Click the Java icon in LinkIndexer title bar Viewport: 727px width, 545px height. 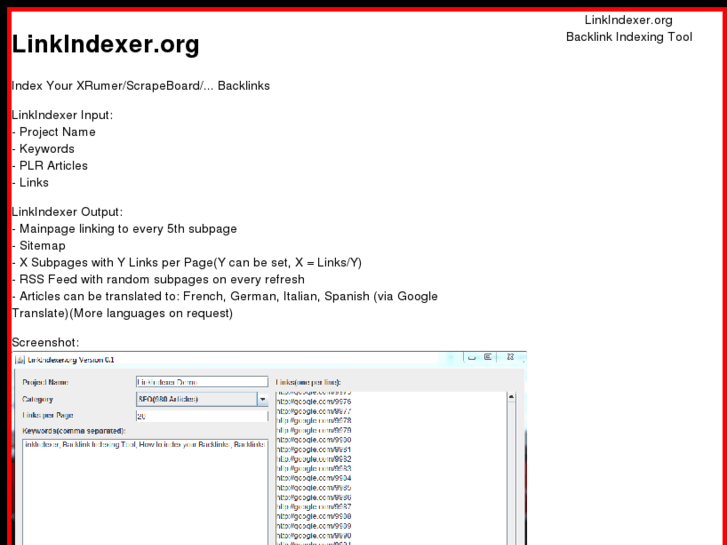tap(20, 359)
